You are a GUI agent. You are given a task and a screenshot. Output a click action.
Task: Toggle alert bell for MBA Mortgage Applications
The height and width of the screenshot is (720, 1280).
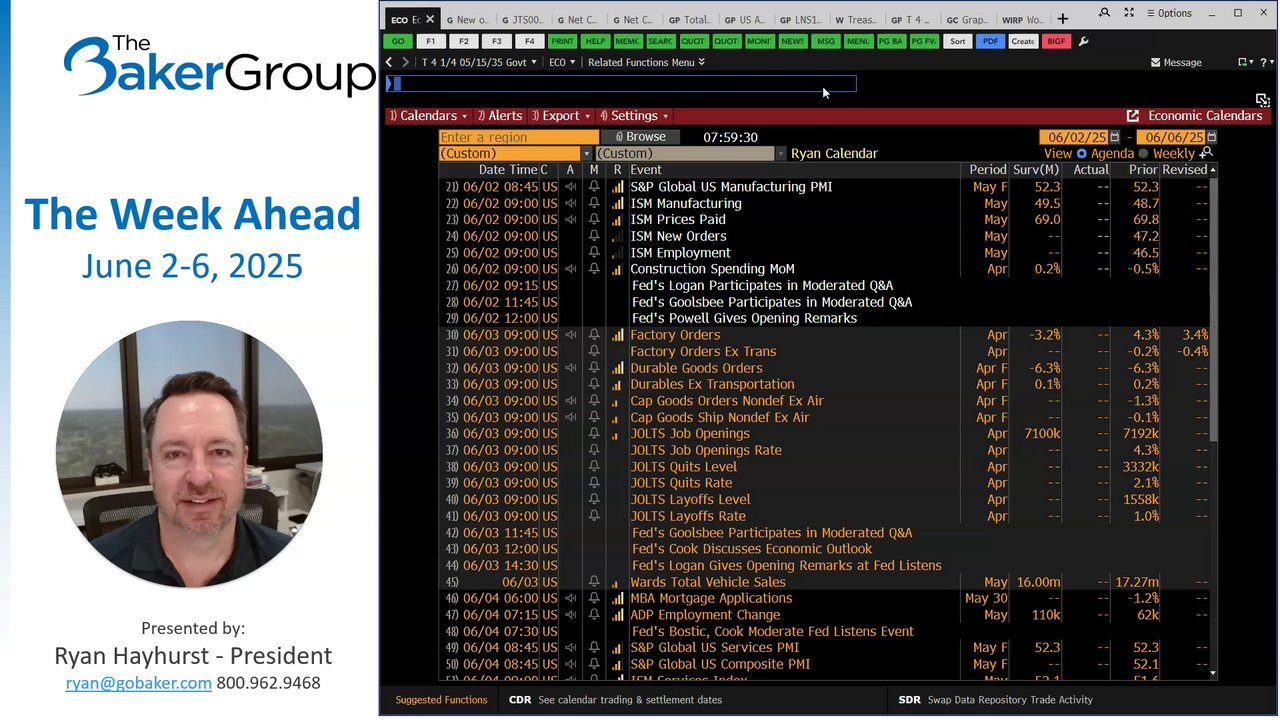(594, 598)
